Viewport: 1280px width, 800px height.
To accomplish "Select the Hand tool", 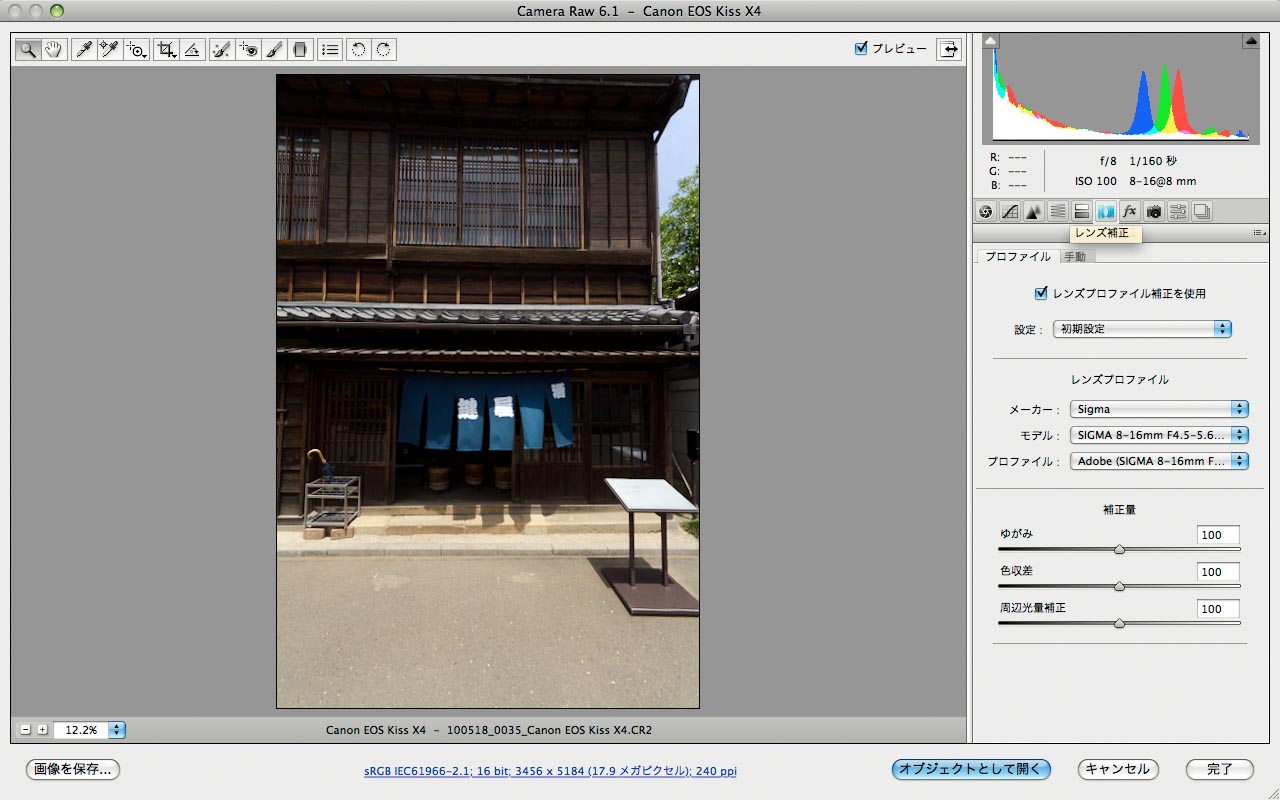I will 52,49.
